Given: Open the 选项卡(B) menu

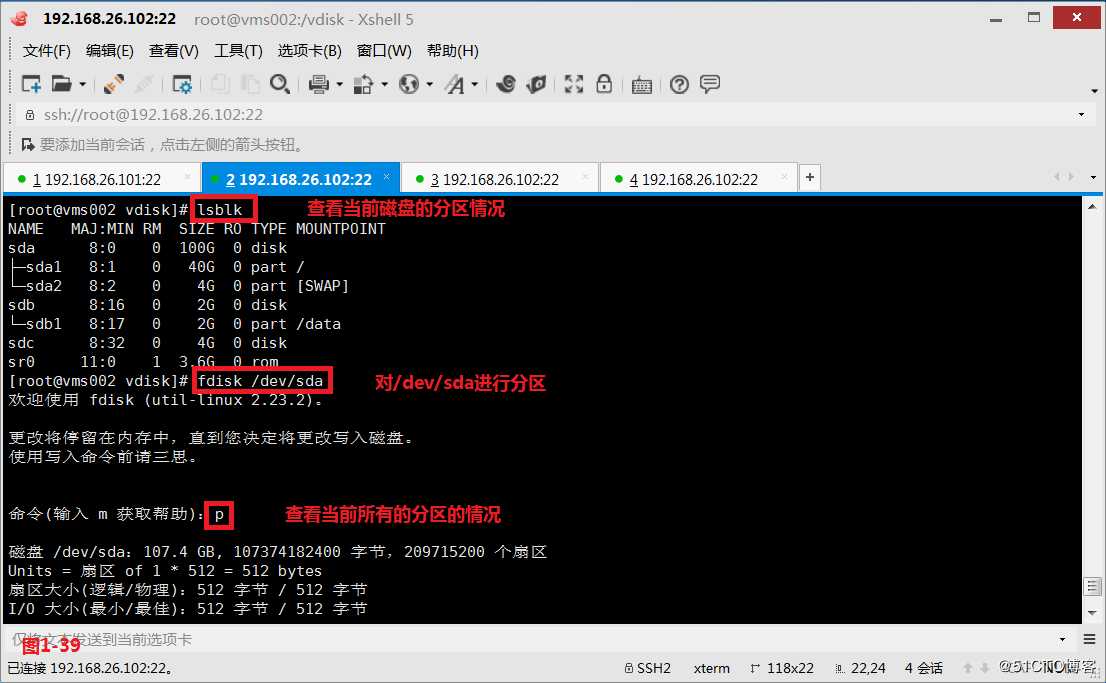Looking at the screenshot, I should 310,51.
